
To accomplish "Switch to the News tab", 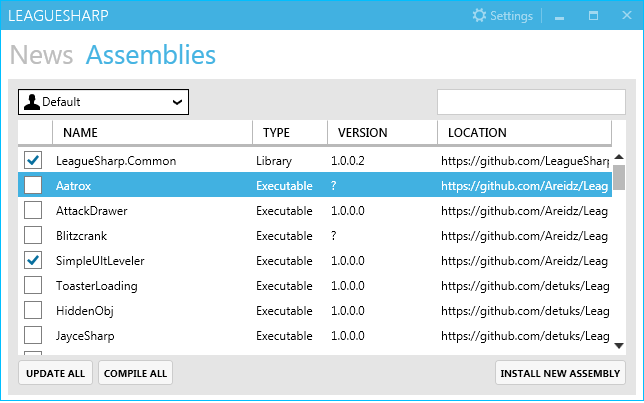I will coord(41,55).
